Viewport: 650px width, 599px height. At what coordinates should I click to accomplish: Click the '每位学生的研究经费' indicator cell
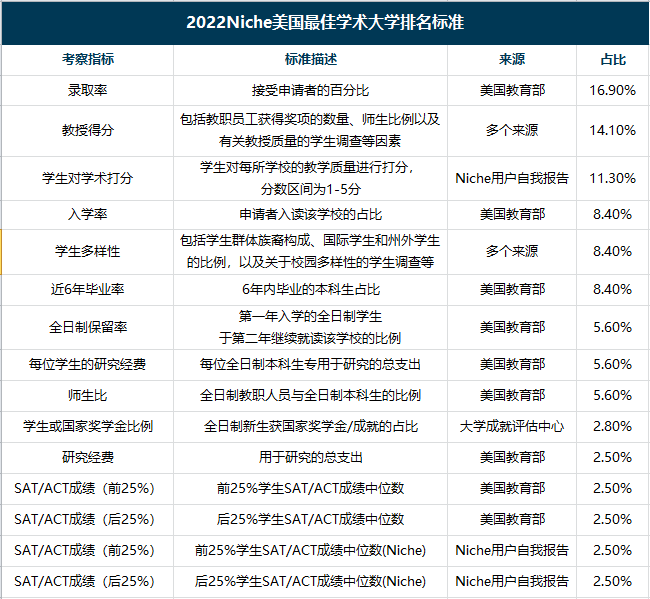click(87, 364)
